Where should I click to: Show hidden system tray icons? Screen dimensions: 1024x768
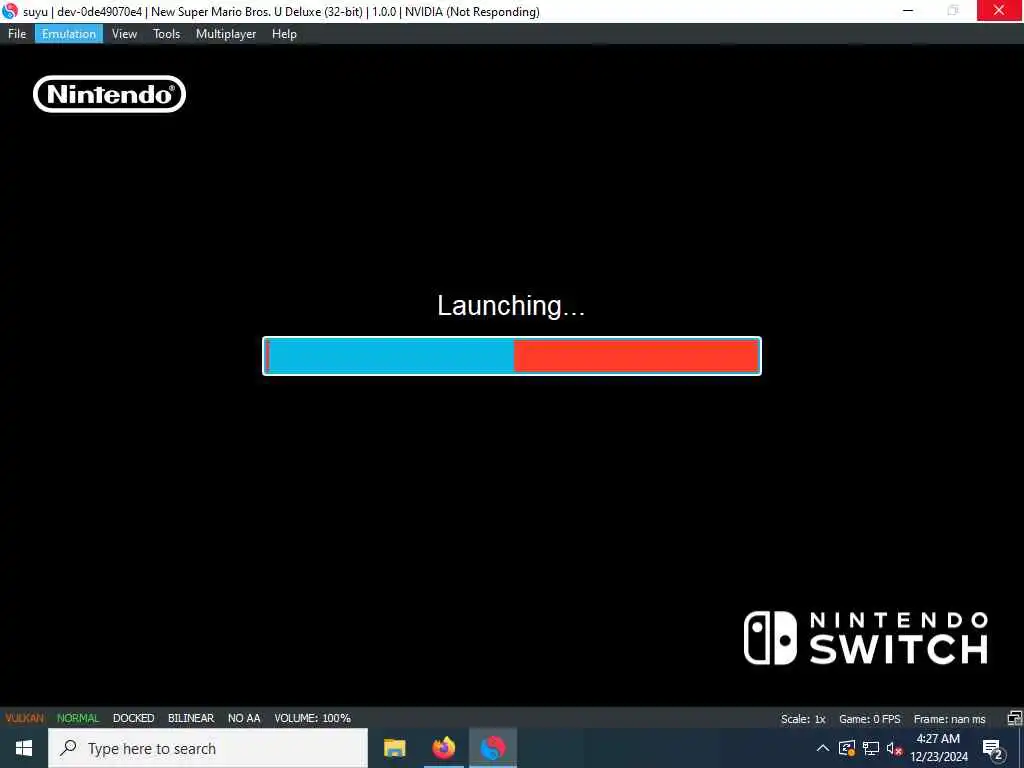(x=823, y=748)
